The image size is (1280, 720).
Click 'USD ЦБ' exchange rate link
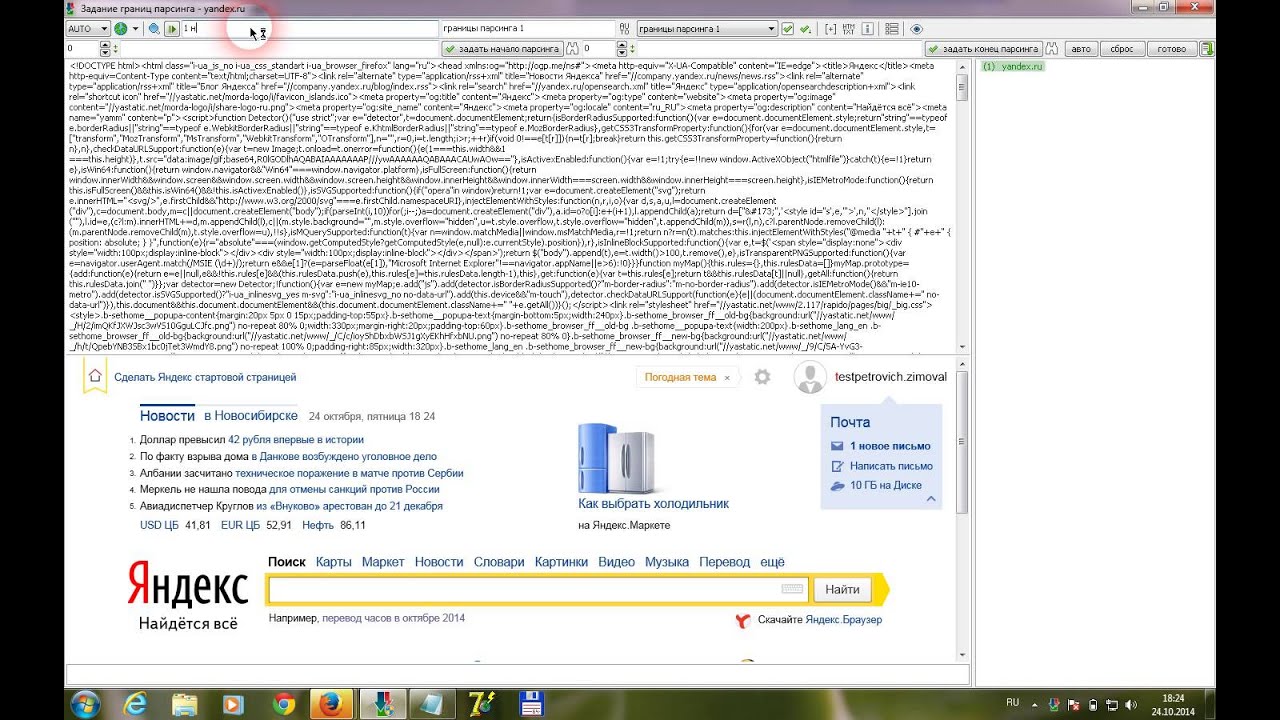coord(160,525)
